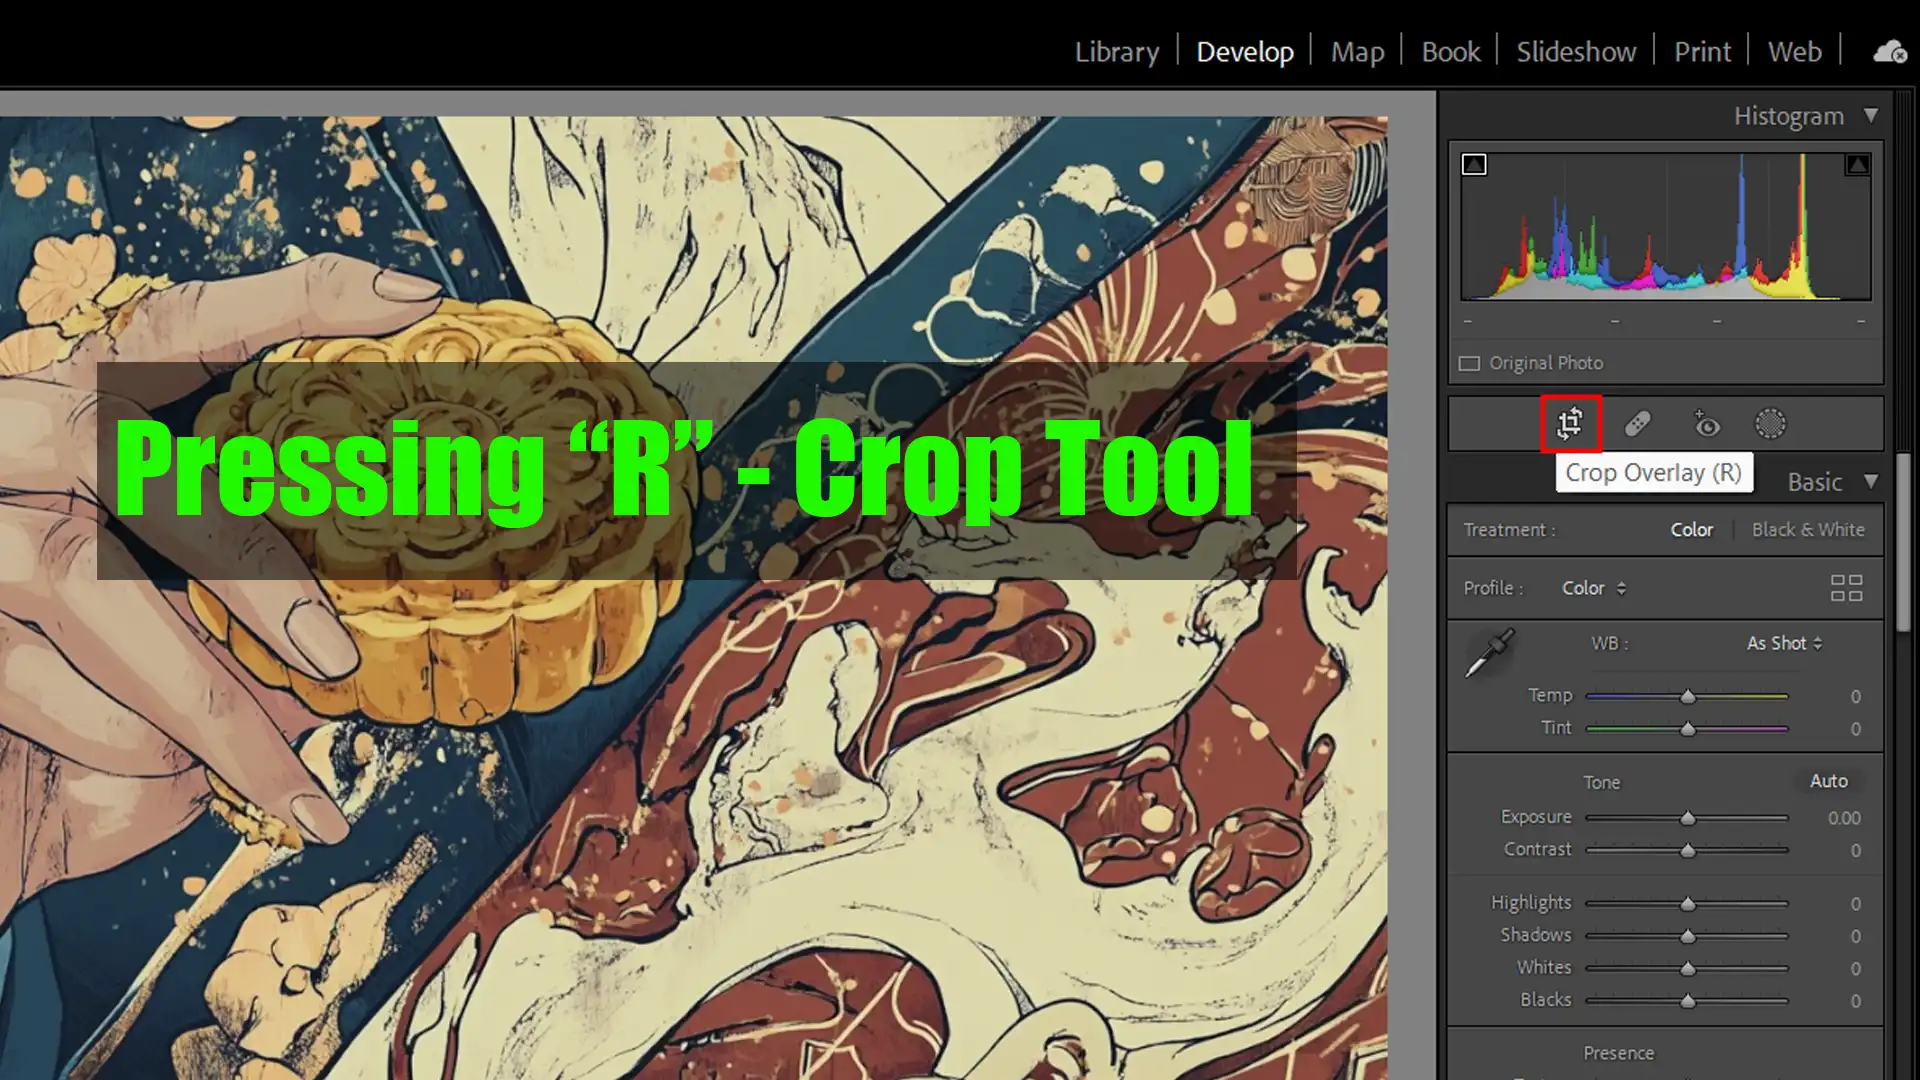The height and width of the screenshot is (1080, 1920).
Task: Collapse the Histogram panel triangle
Action: point(1871,116)
